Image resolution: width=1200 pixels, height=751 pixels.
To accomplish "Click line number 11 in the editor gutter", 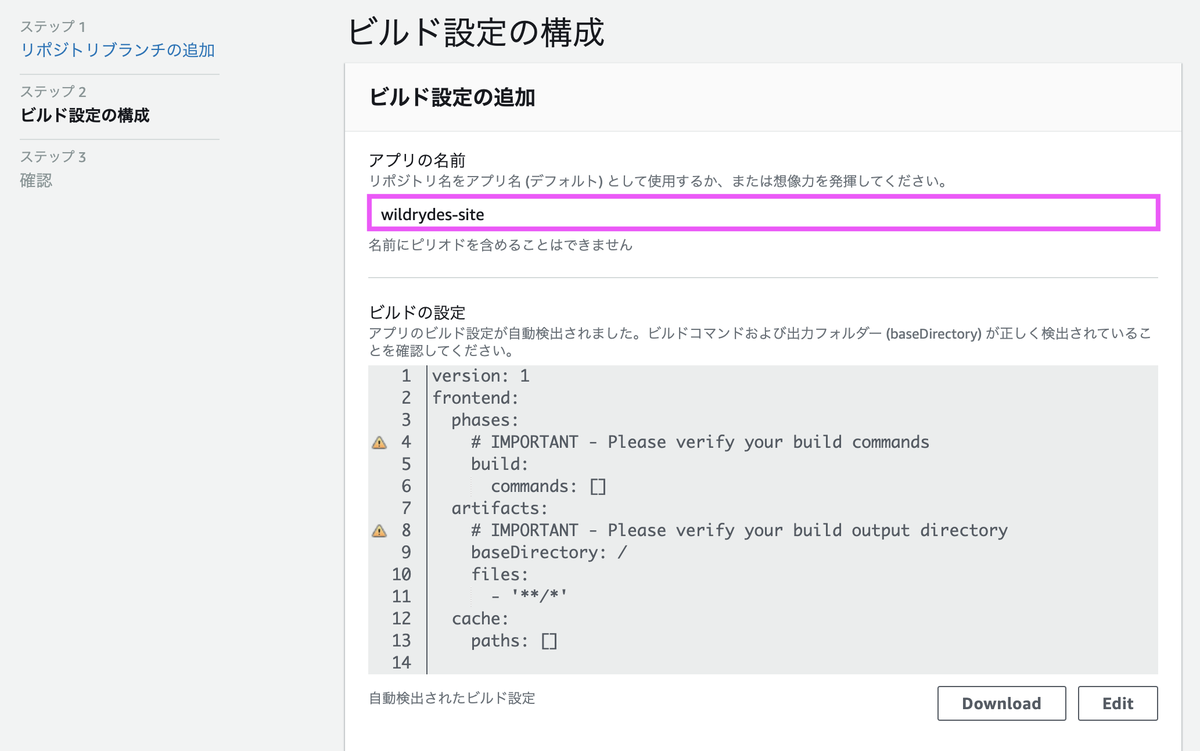I will (405, 595).
